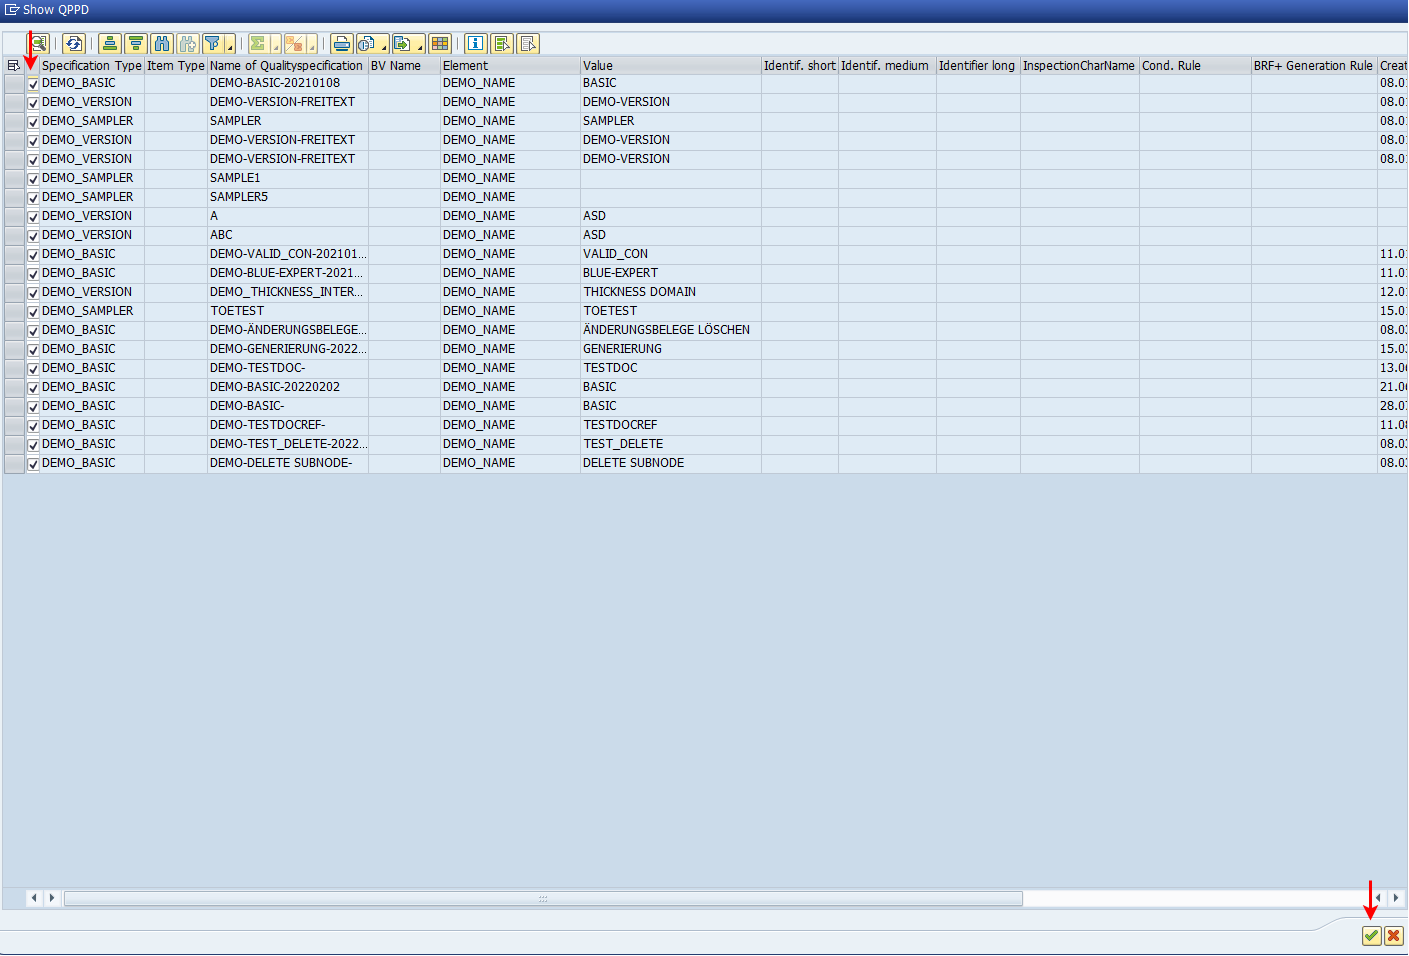Sort rows in descending order
The height and width of the screenshot is (956, 1409).
(x=136, y=44)
